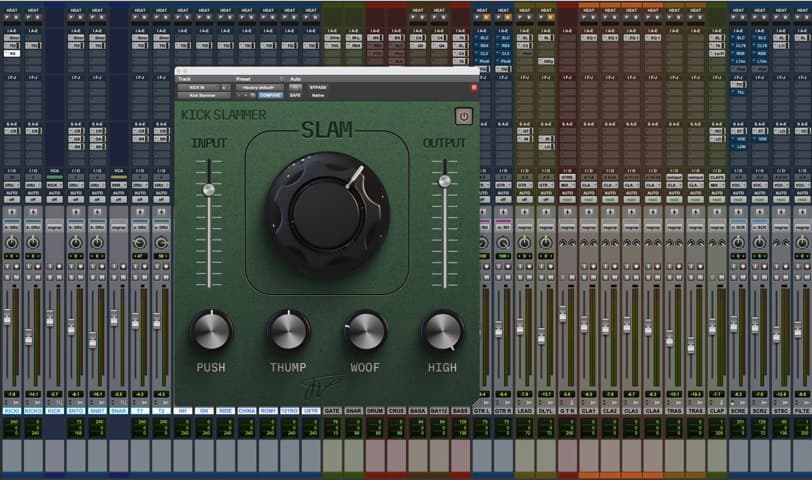The height and width of the screenshot is (480, 812).
Task: Click the COMPARE button in the plug-in header
Action: (x=271, y=95)
